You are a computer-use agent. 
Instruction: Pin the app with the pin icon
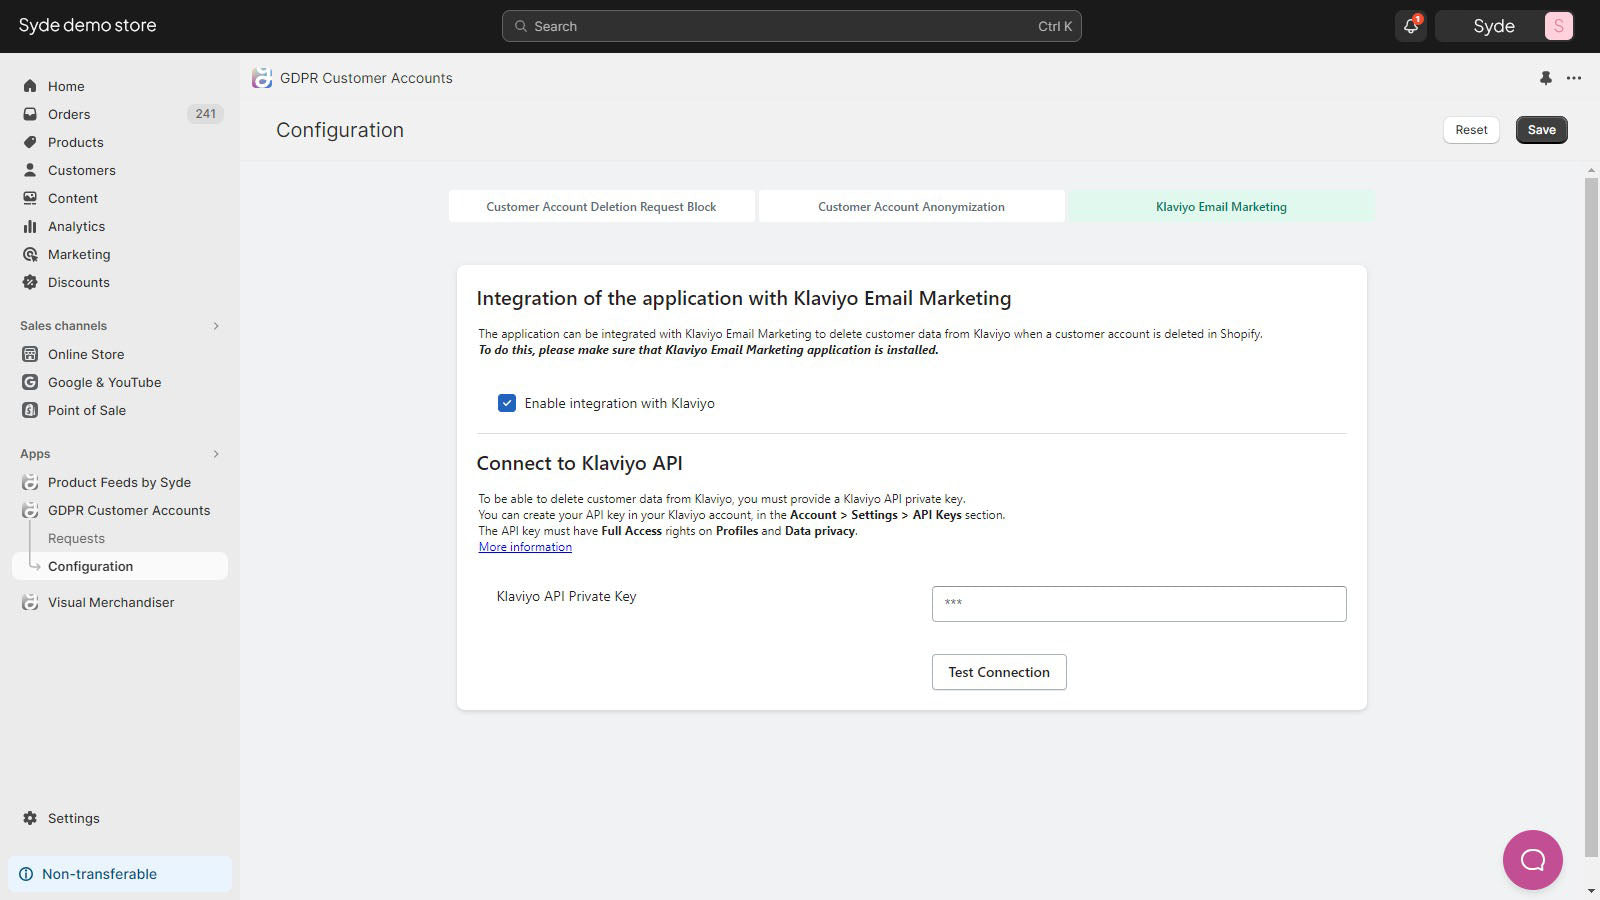click(x=1545, y=78)
